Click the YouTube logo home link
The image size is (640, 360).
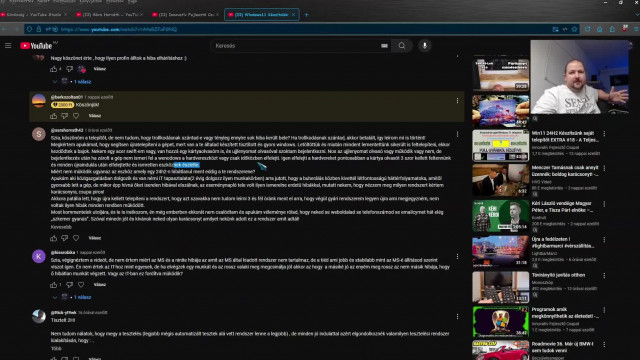tap(36, 46)
